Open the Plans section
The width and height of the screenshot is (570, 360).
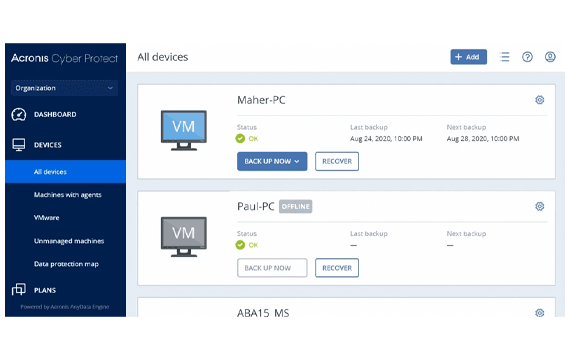[45, 290]
